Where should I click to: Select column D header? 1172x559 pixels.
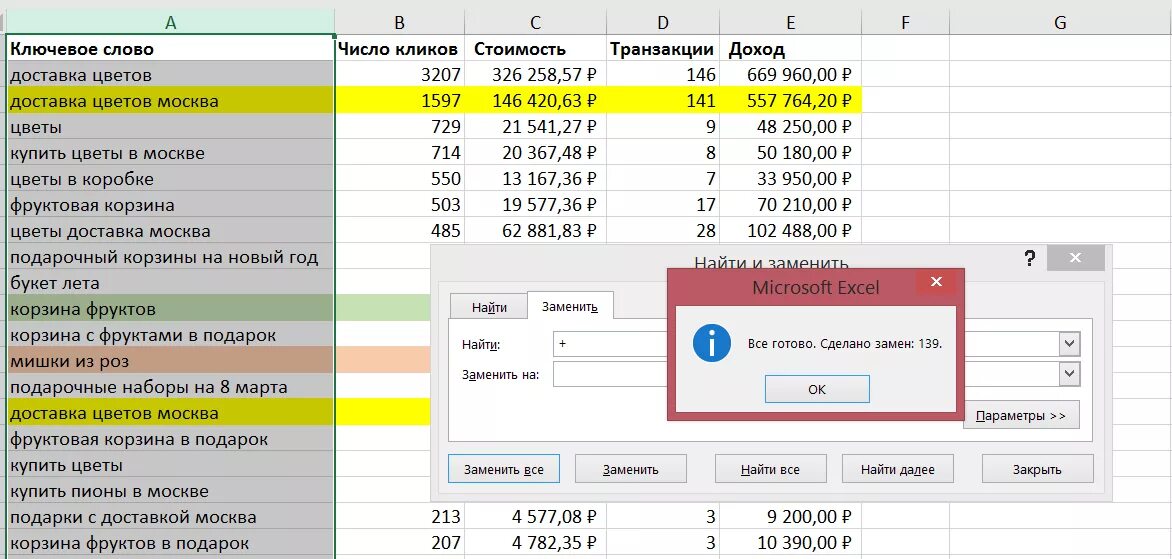pyautogui.click(x=662, y=22)
